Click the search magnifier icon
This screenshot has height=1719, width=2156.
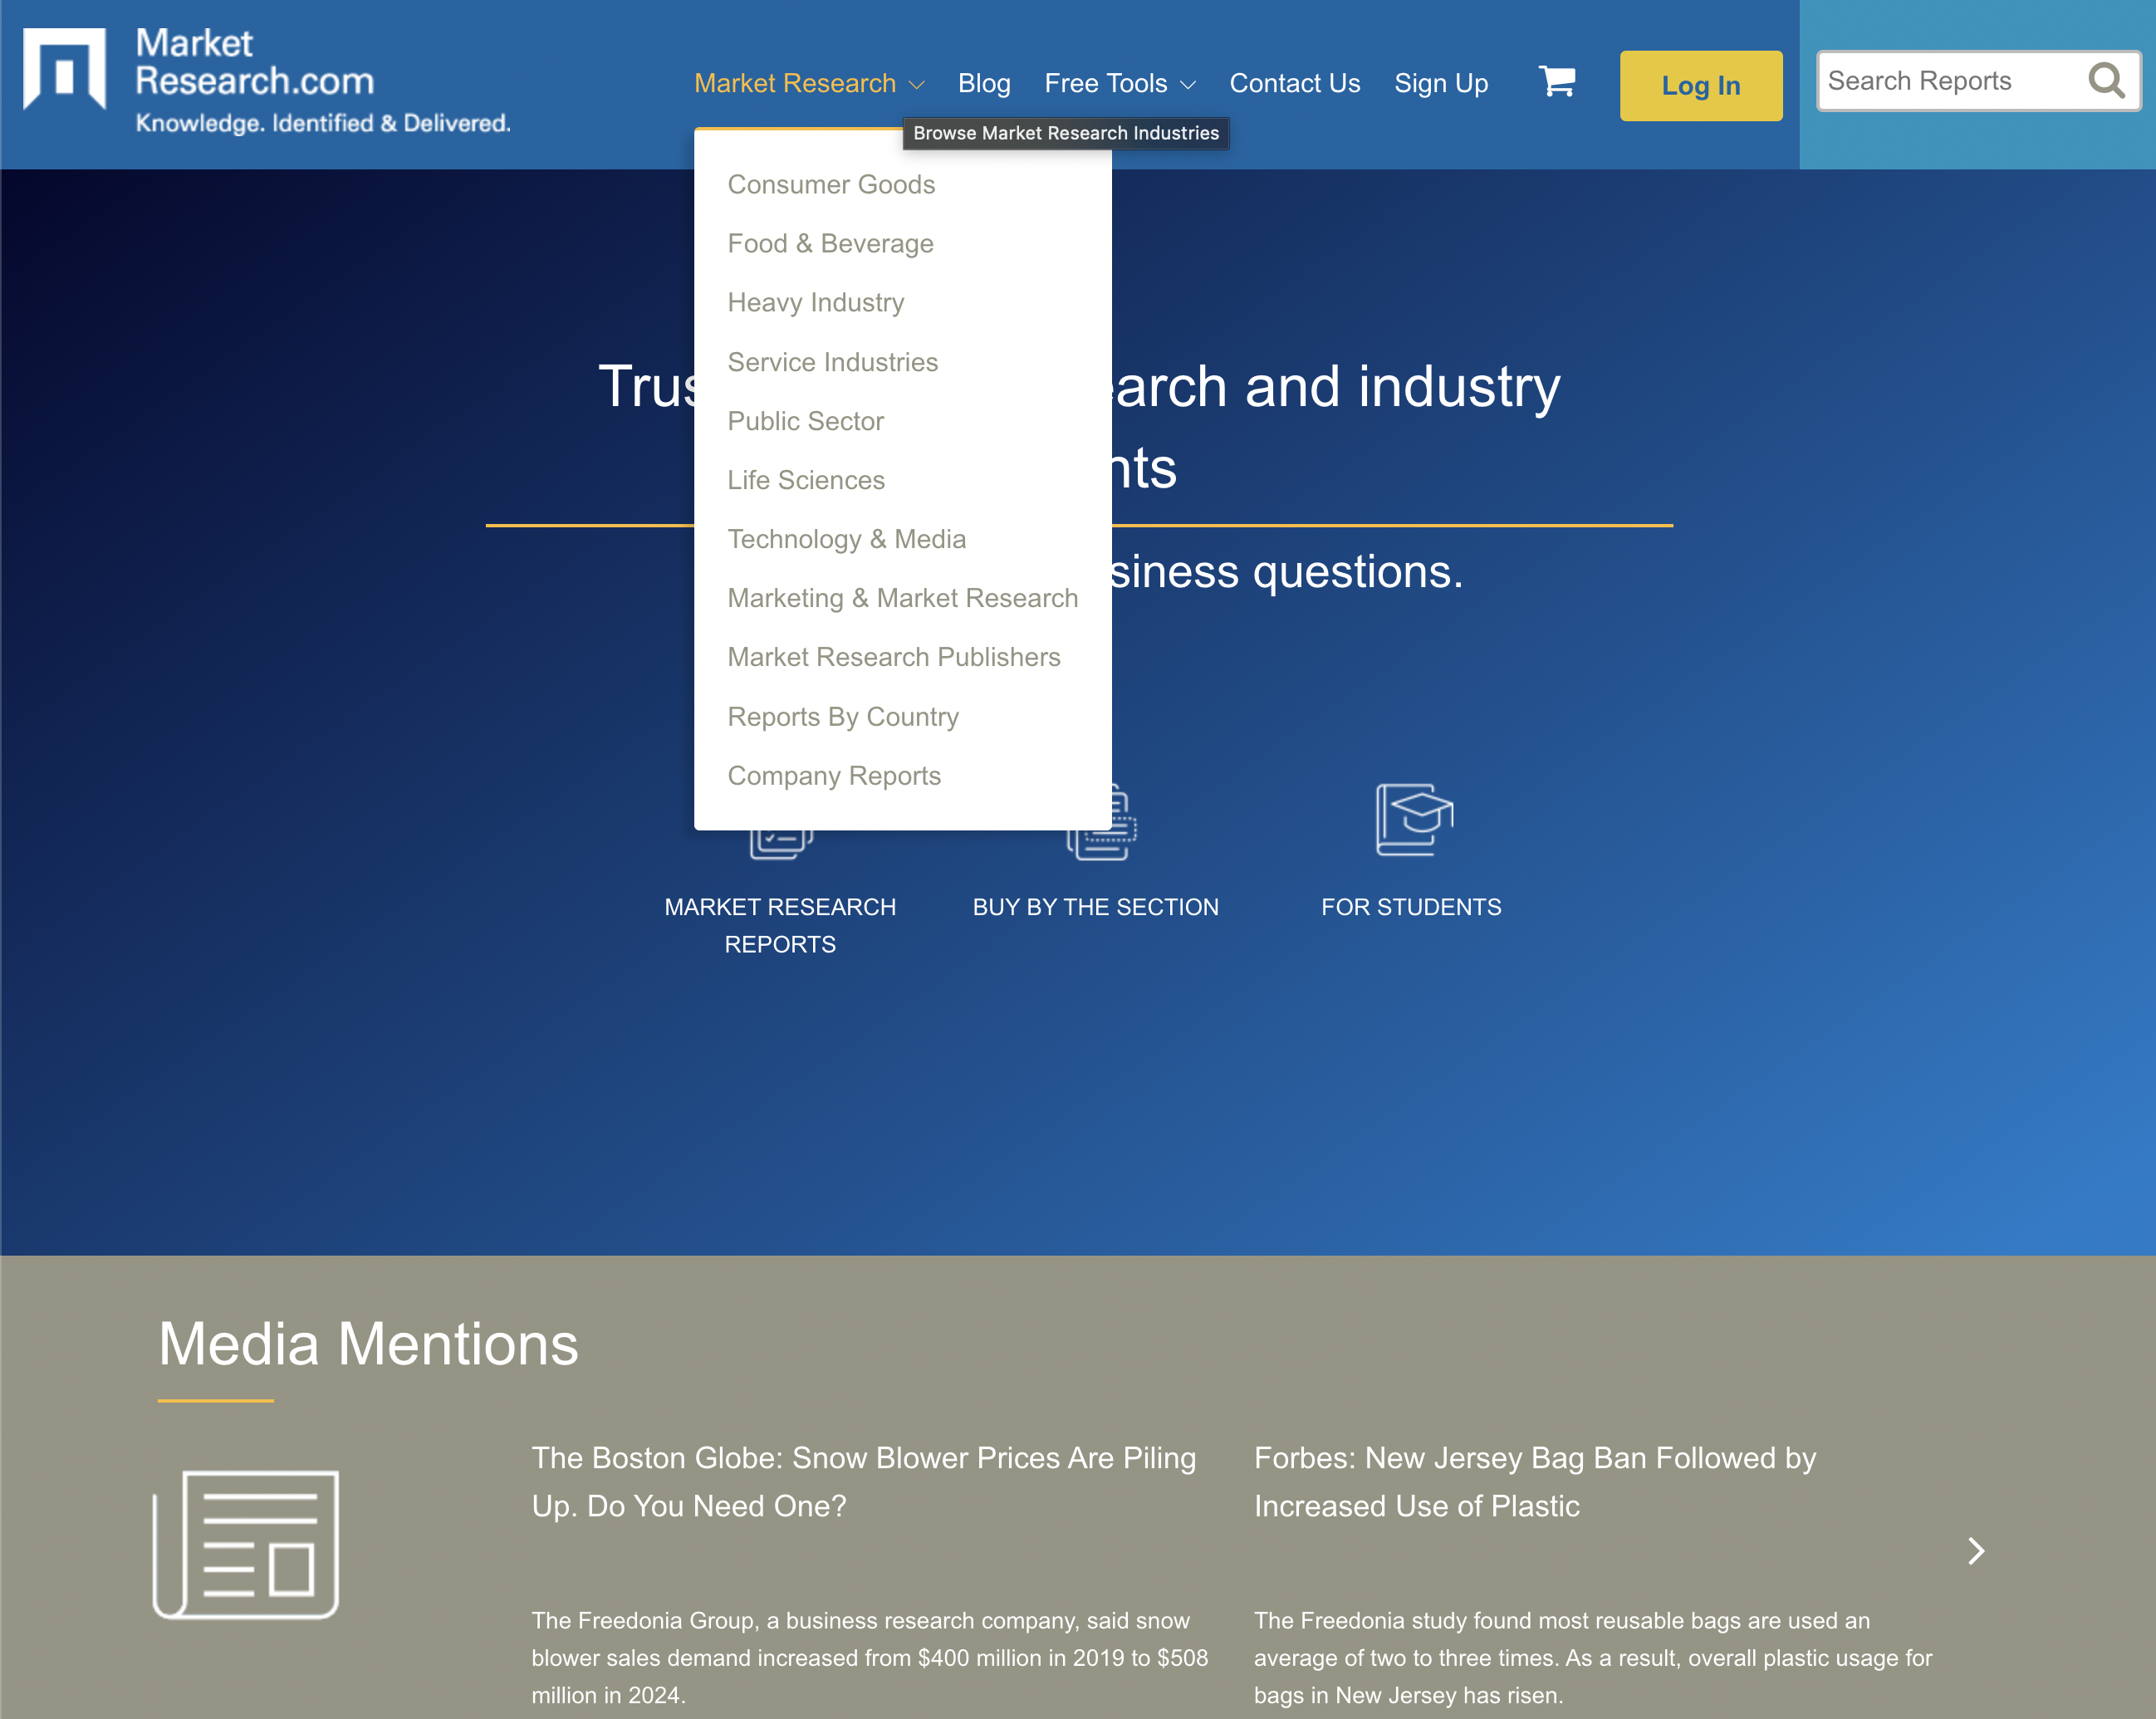tap(2106, 81)
